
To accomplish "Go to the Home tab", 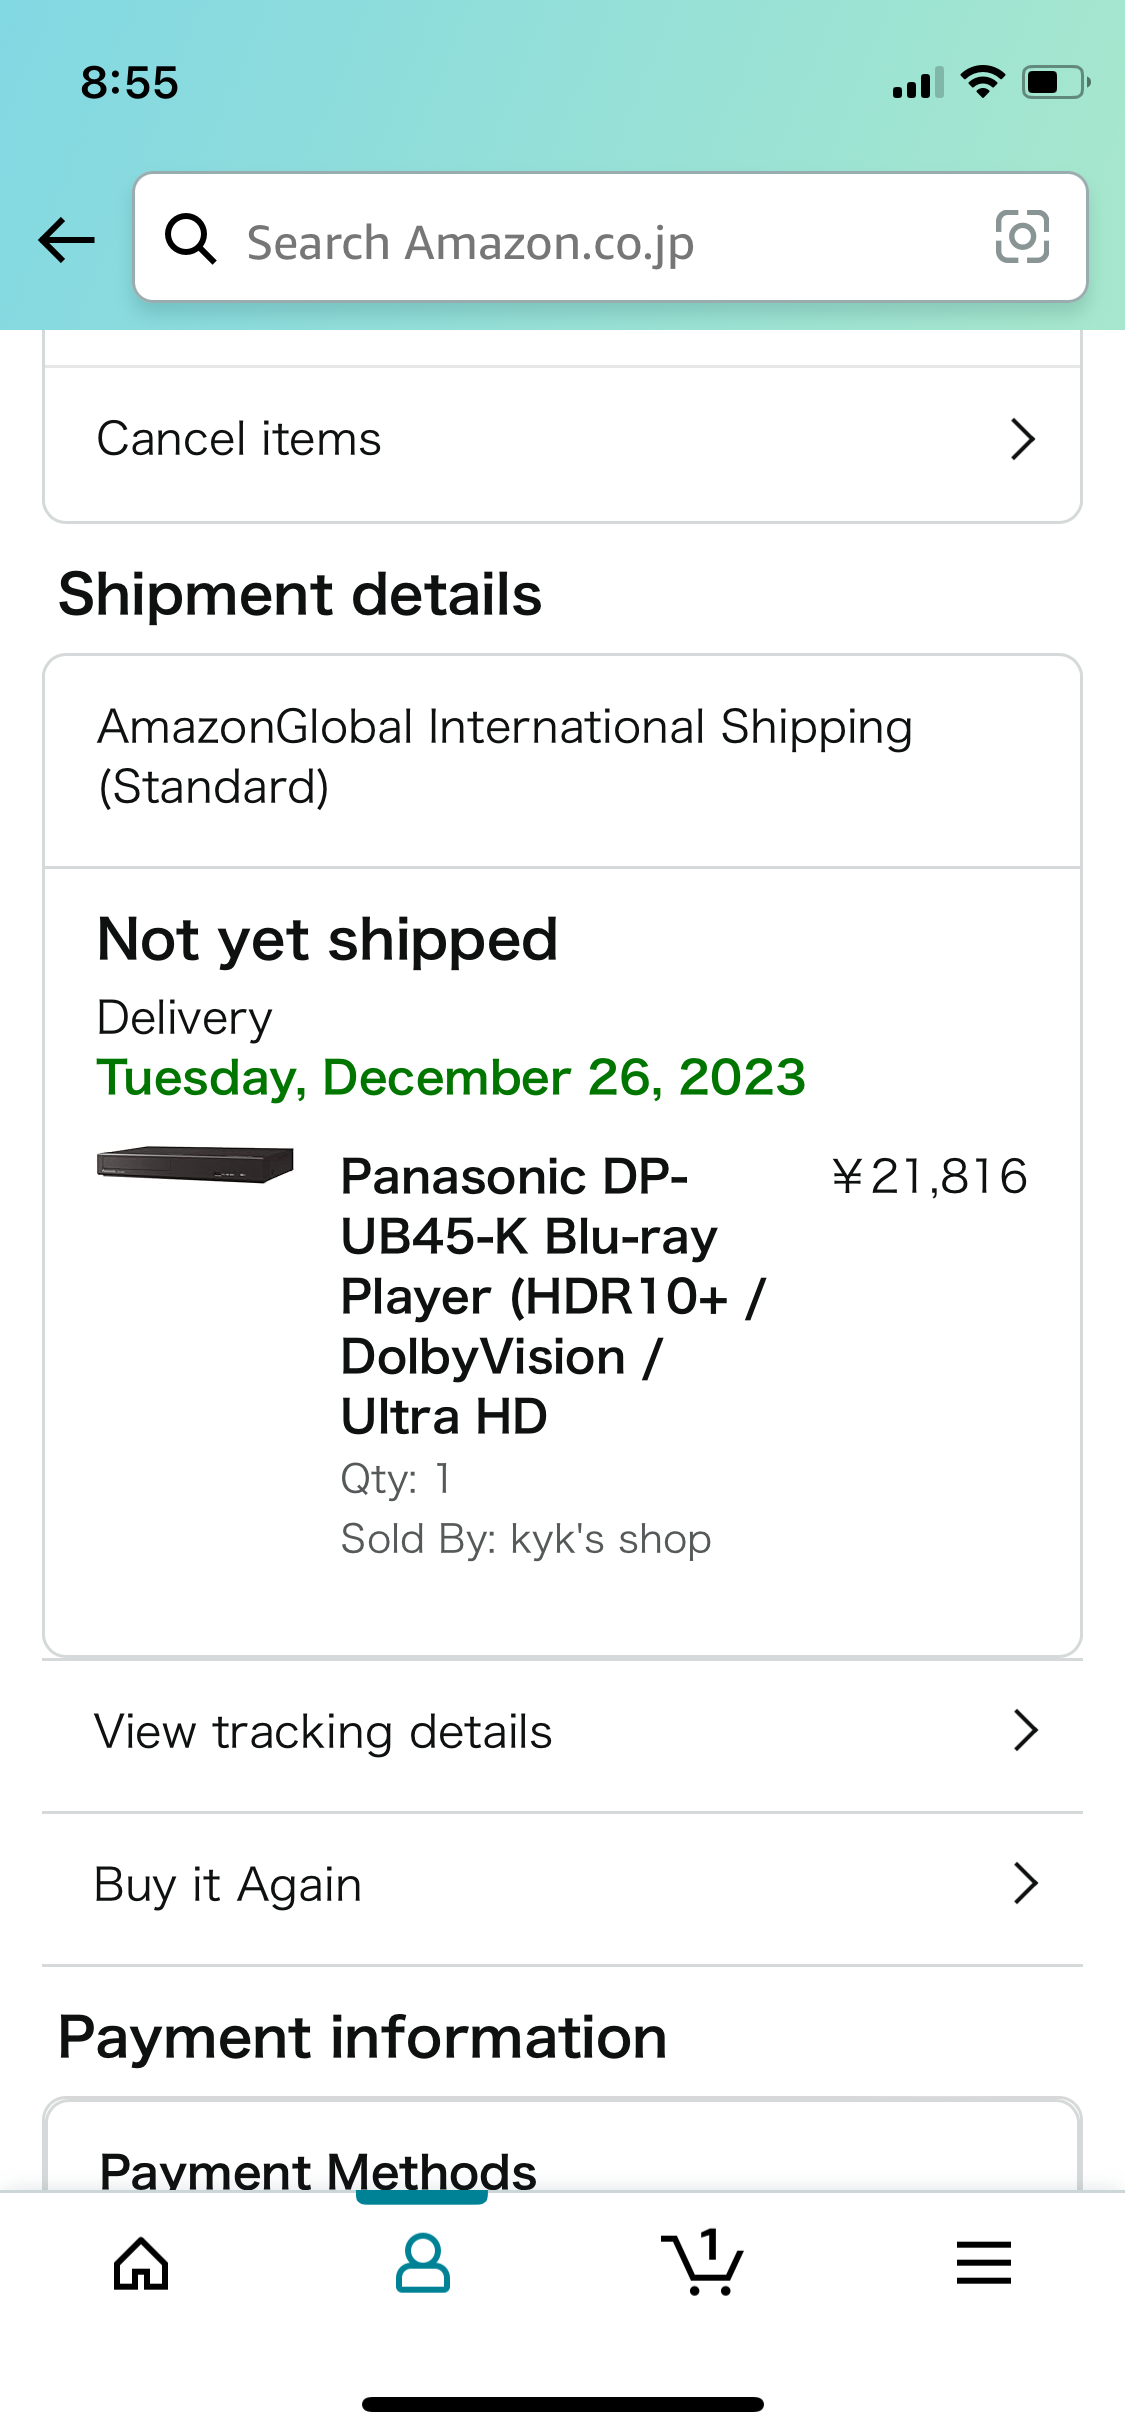I will [141, 2264].
